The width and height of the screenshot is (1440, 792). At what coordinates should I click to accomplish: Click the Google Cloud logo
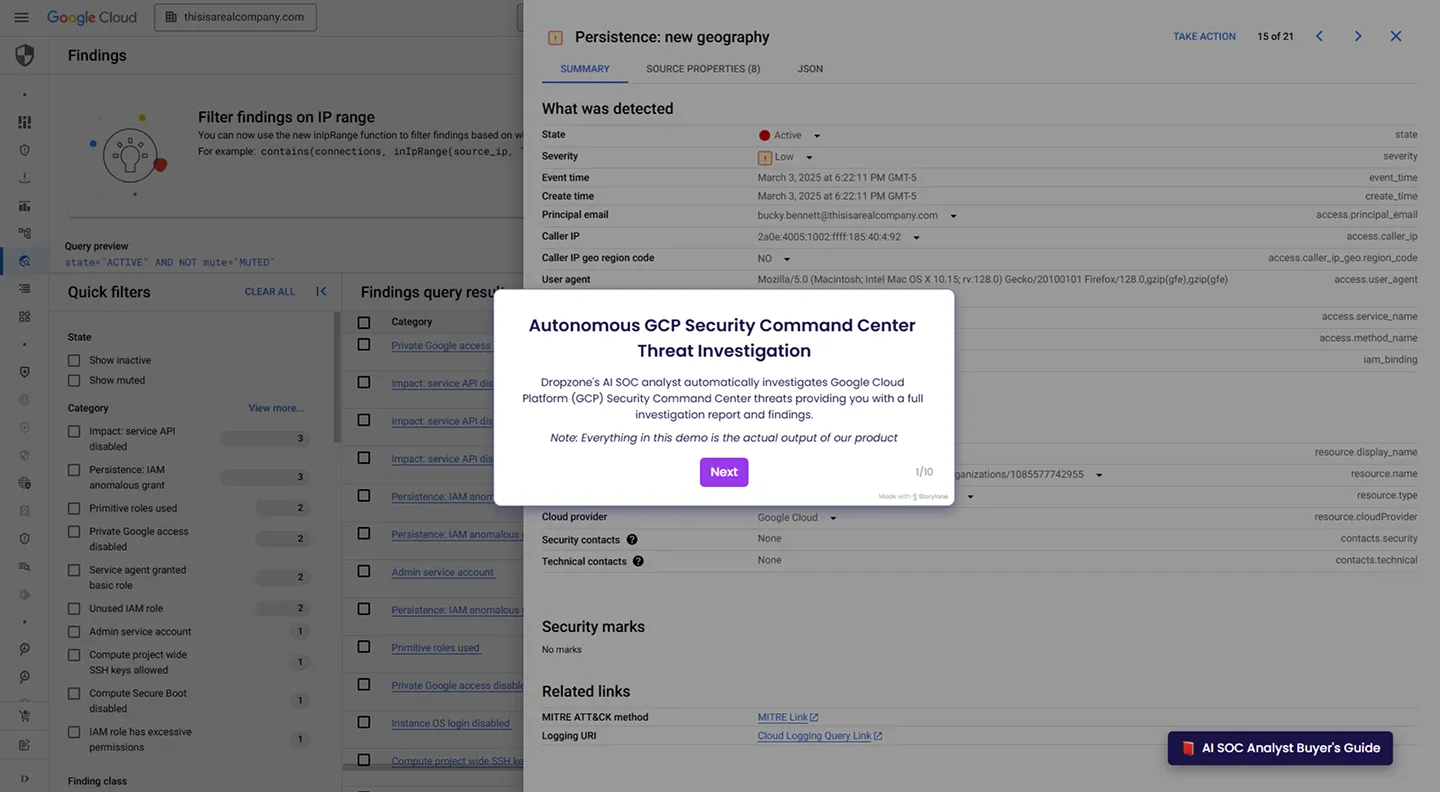point(91,16)
